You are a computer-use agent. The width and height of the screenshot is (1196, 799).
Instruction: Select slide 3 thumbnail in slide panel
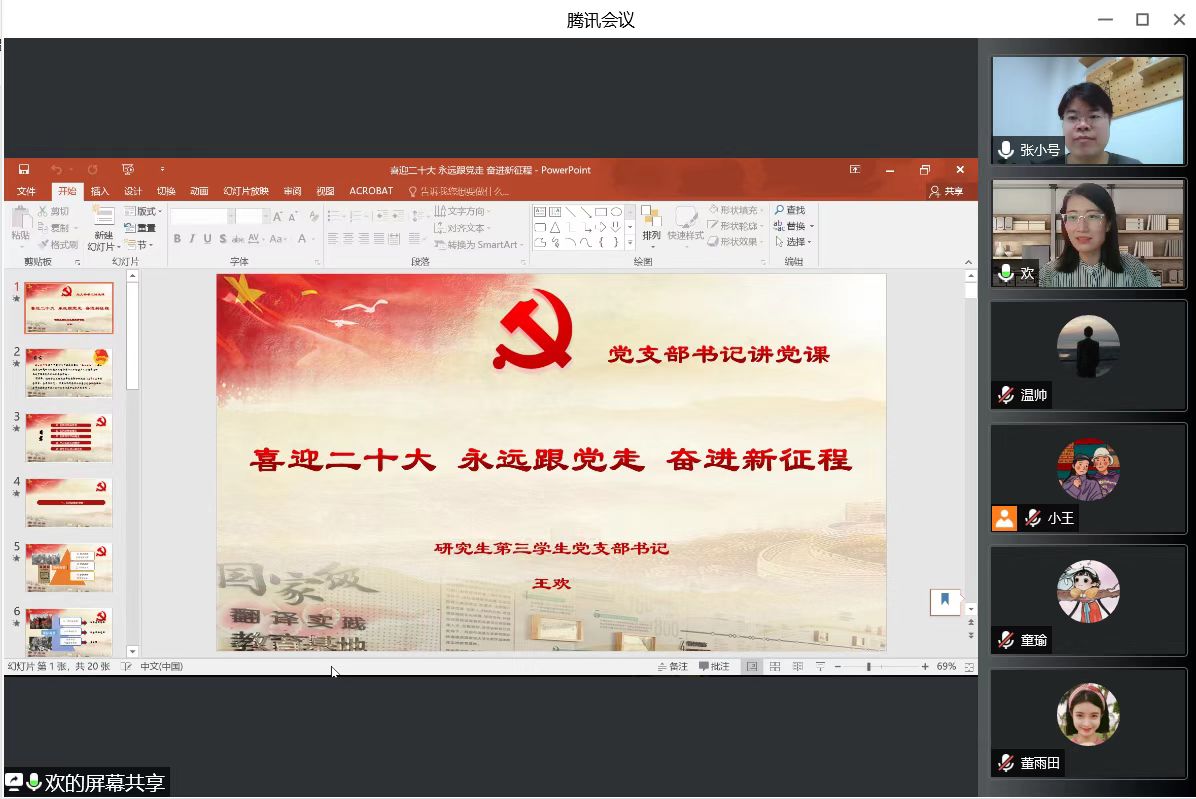tap(69, 436)
